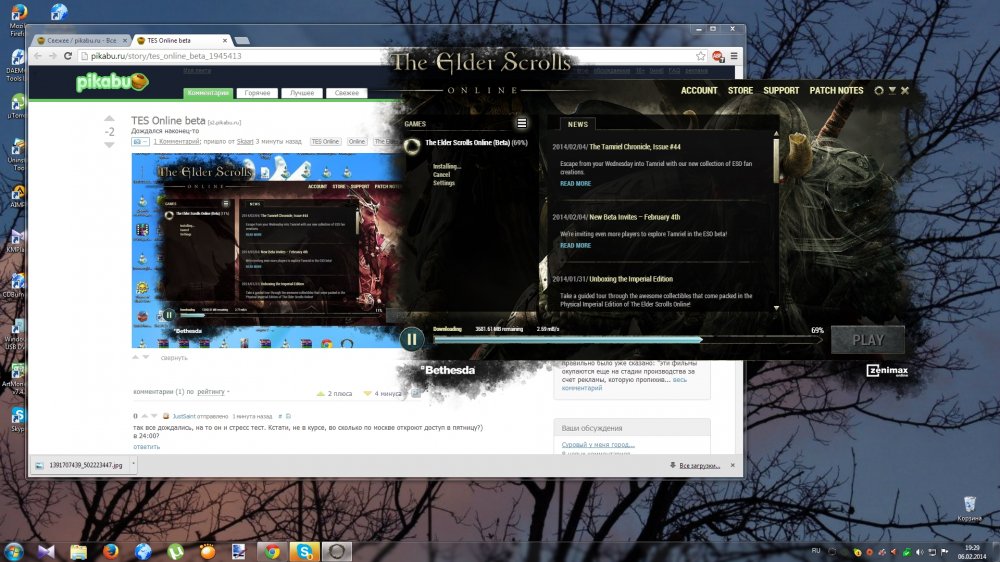Click the pikabu logo
The width and height of the screenshot is (1000, 562).
point(112,82)
